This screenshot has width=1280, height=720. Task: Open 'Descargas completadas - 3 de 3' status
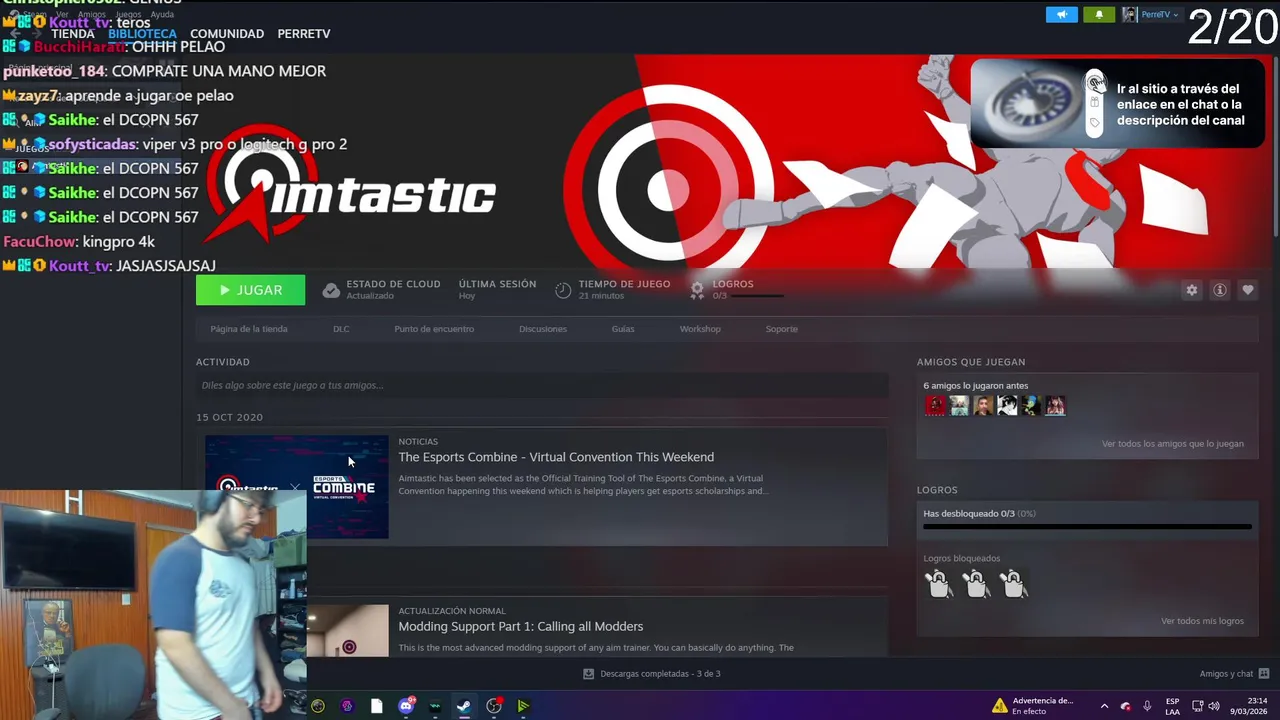[652, 674]
